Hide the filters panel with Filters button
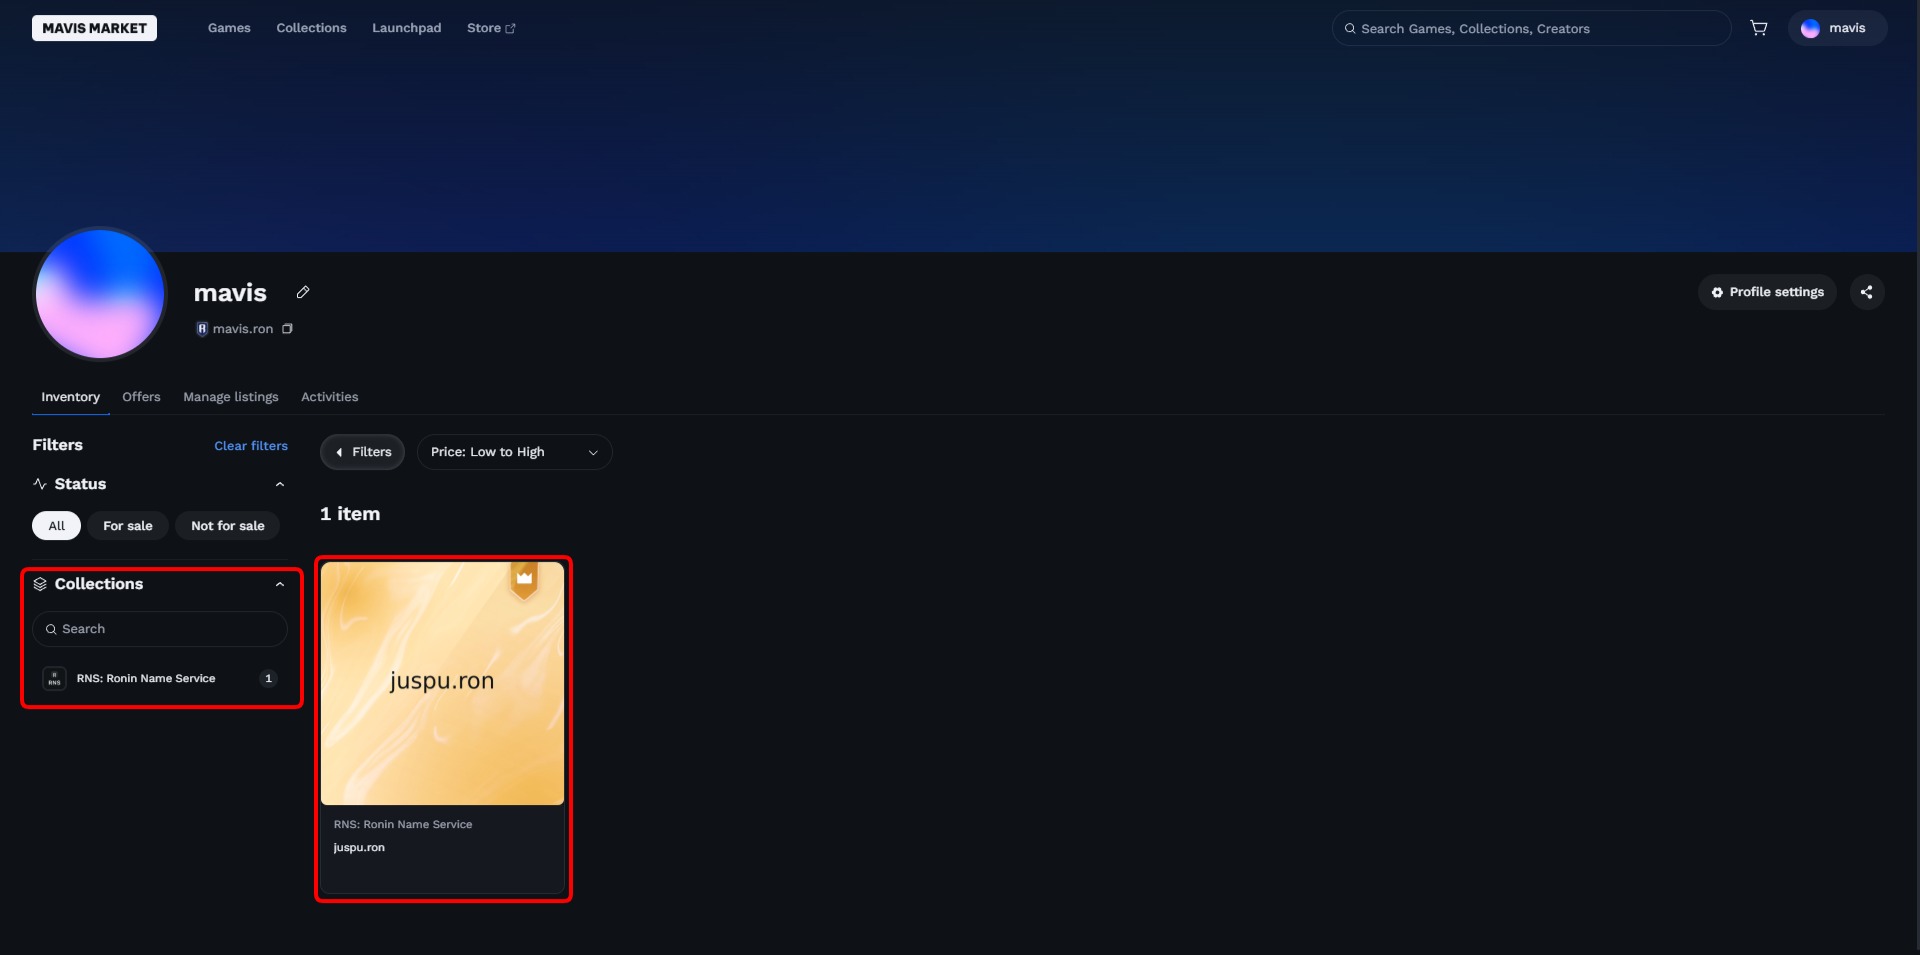The height and width of the screenshot is (955, 1920). 363,452
